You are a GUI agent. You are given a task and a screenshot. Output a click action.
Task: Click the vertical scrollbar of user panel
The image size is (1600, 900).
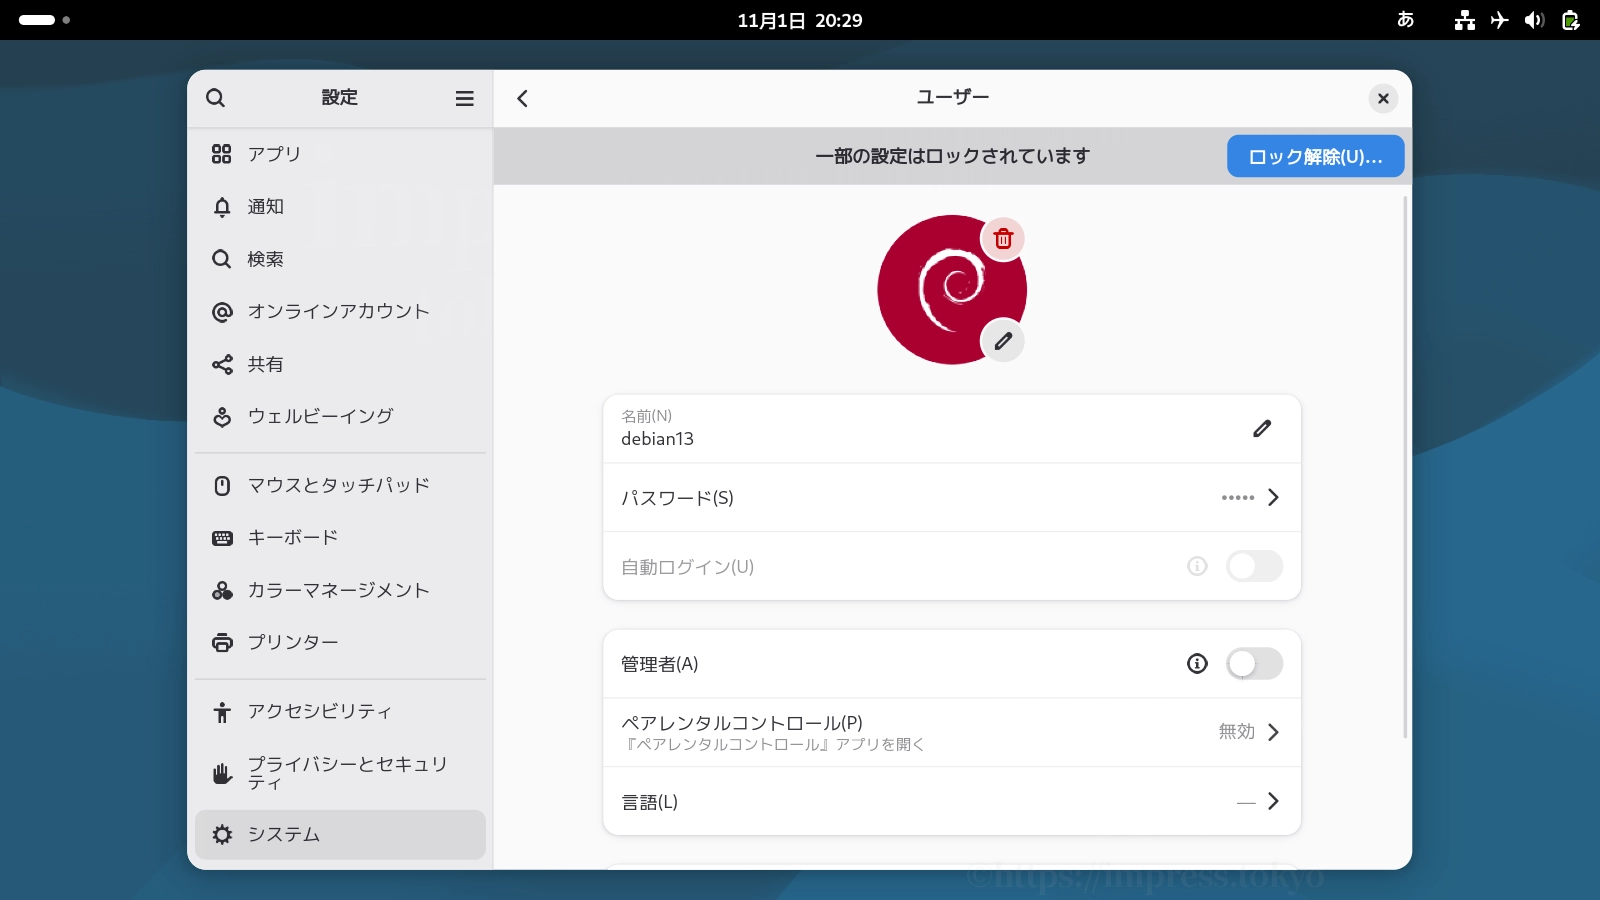[x=1405, y=467]
